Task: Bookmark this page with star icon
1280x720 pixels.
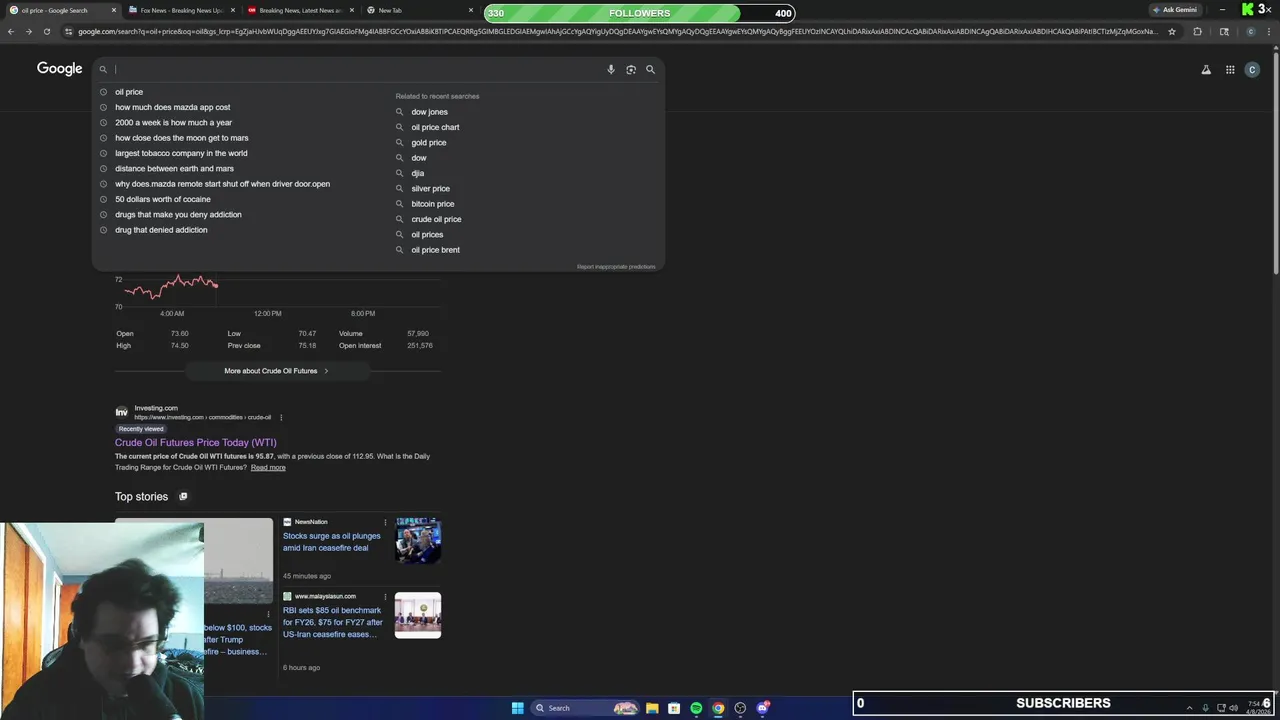Action: pos(1172,31)
